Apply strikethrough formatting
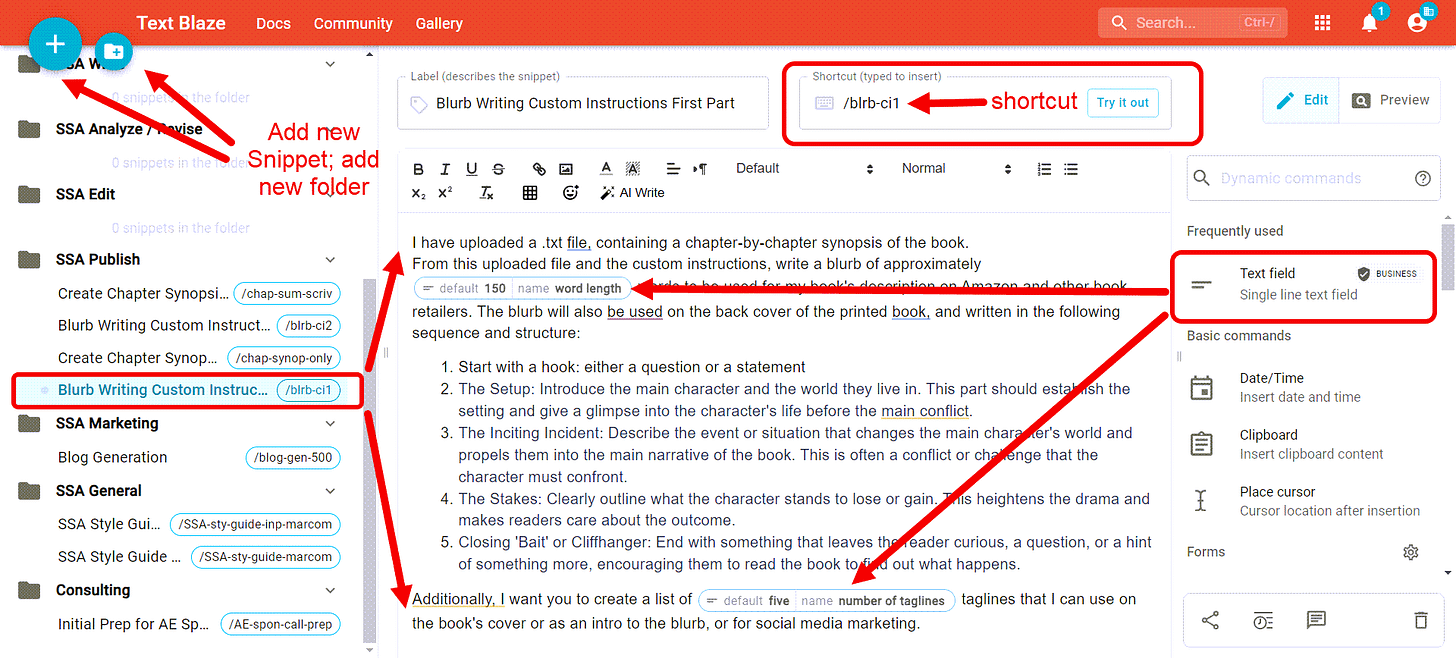1456x658 pixels. pyautogui.click(x=499, y=169)
